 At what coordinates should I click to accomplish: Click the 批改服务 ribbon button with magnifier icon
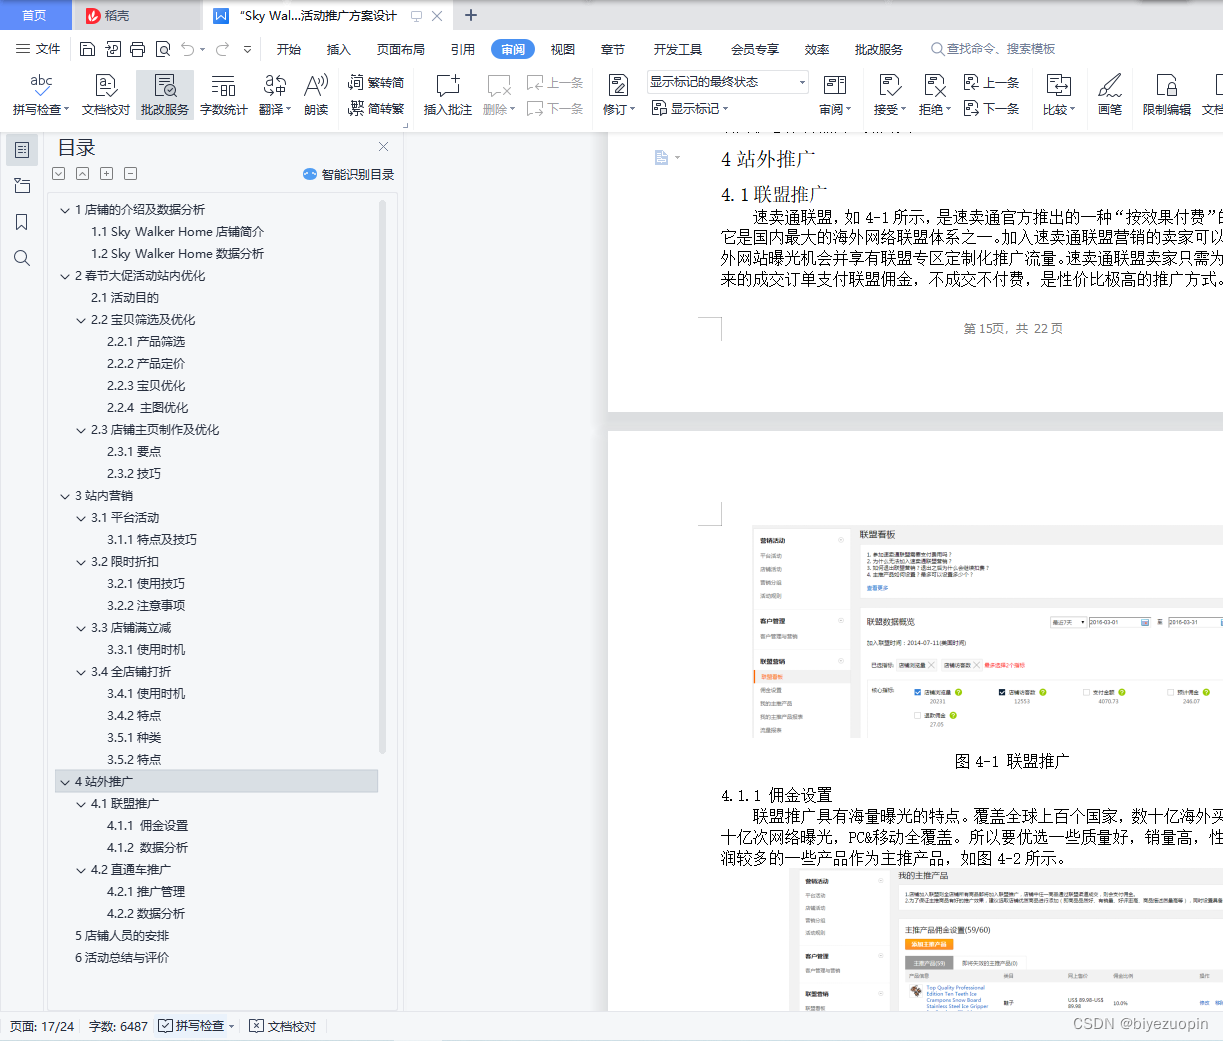pyautogui.click(x=165, y=95)
